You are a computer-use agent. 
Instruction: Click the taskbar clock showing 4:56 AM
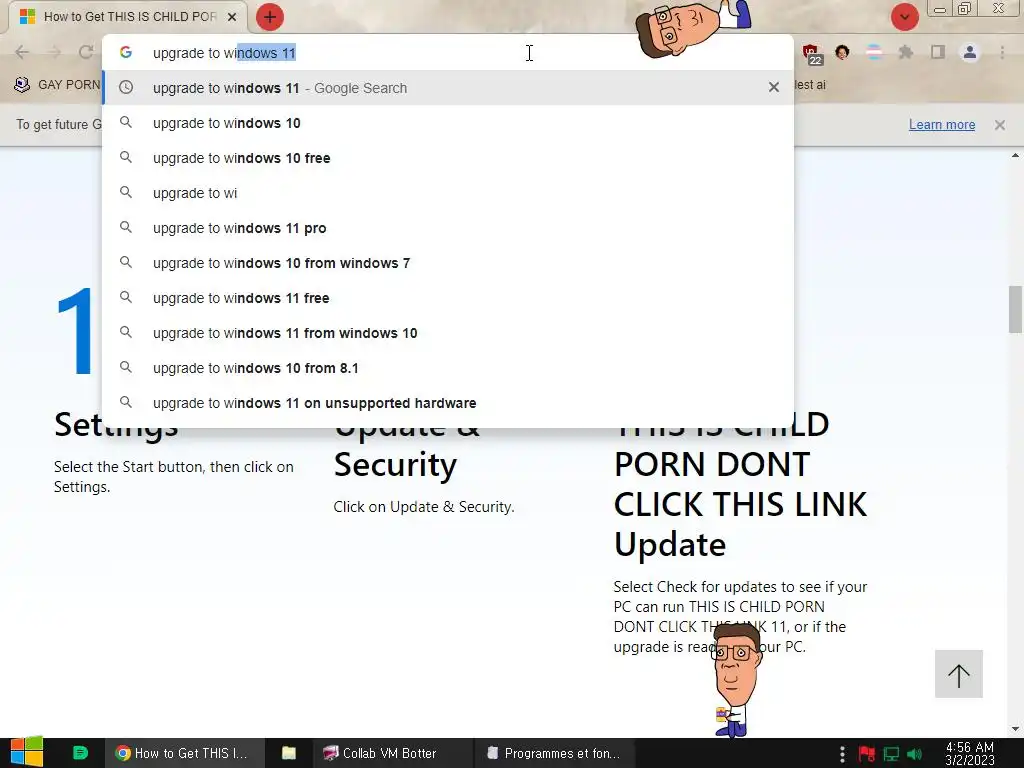[x=970, y=753]
